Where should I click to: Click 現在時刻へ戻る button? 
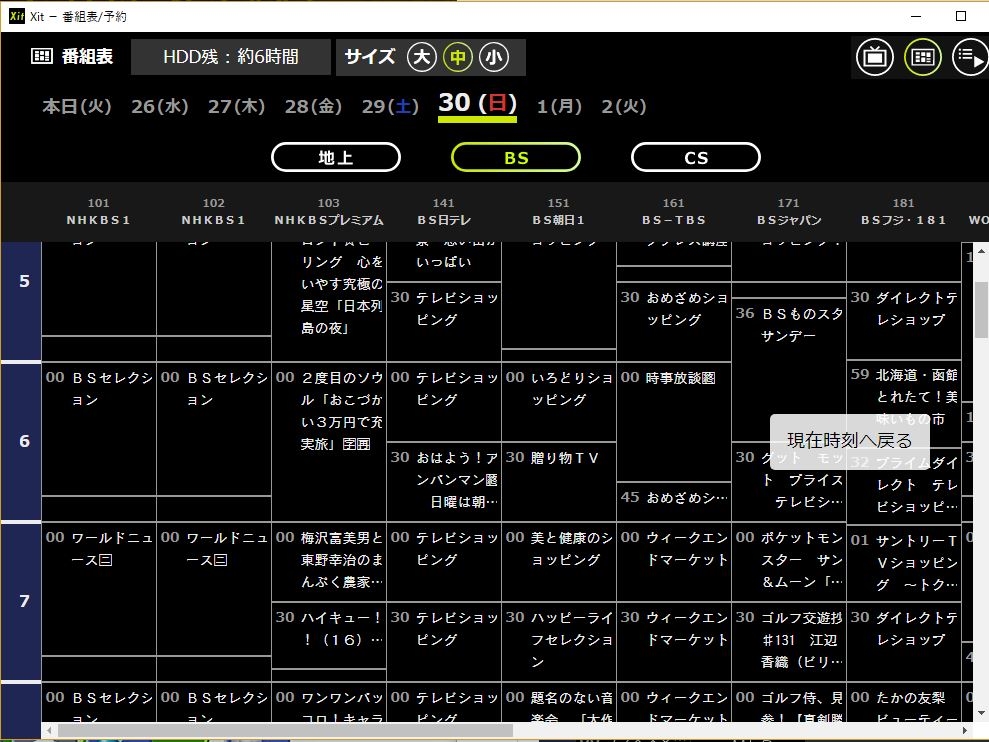click(849, 440)
